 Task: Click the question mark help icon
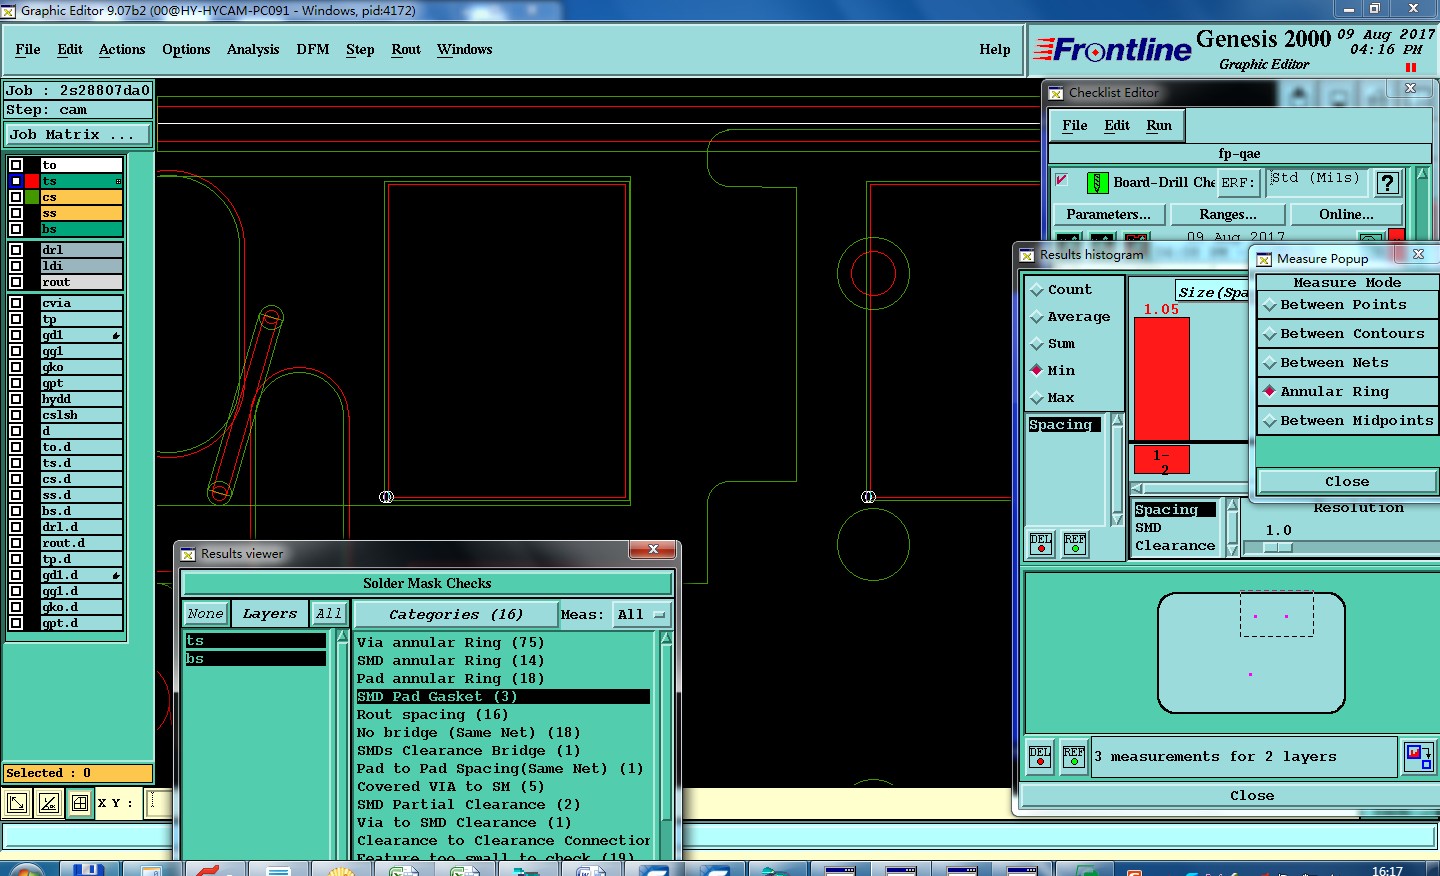tap(1387, 183)
